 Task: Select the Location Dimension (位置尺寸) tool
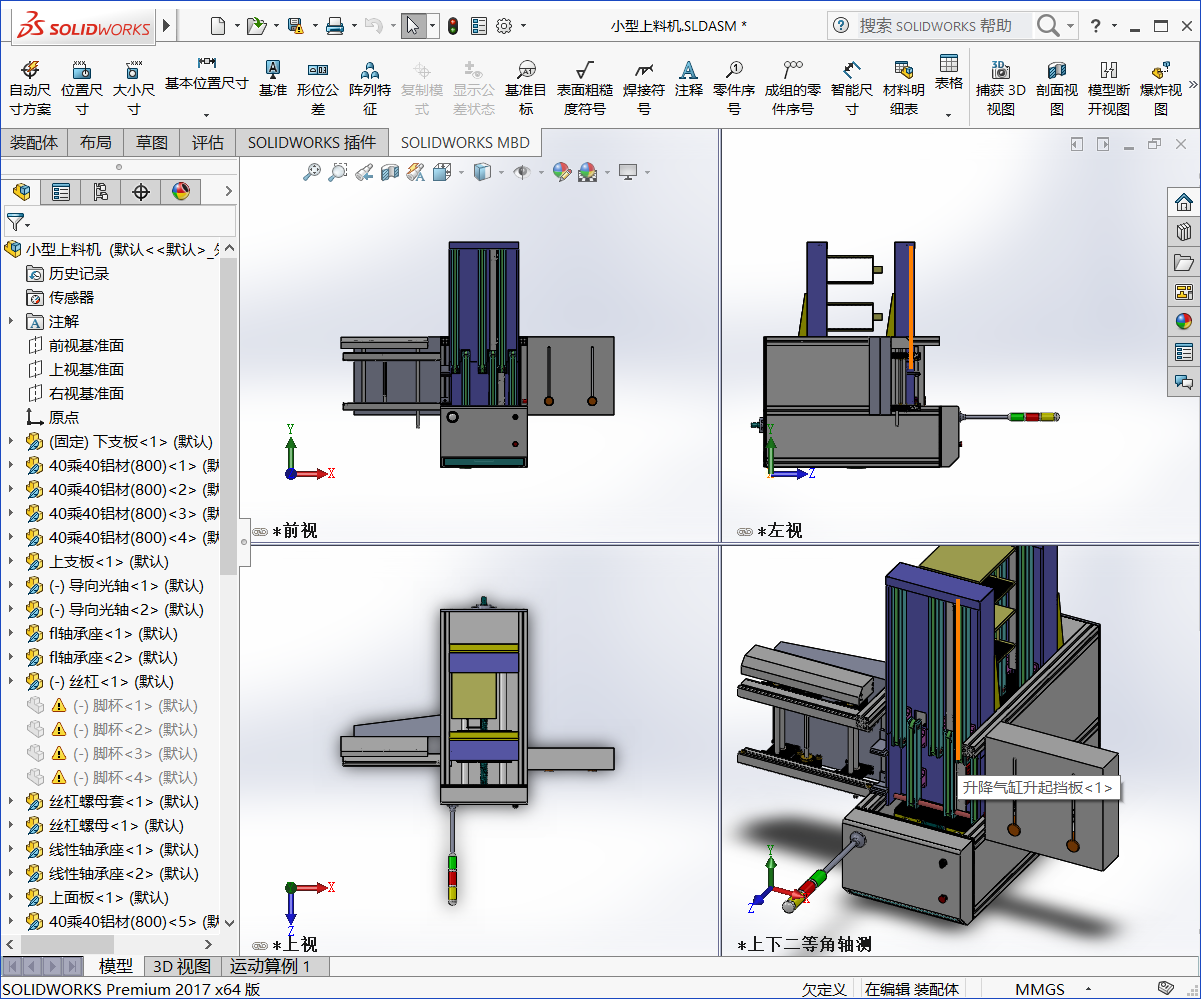point(82,87)
